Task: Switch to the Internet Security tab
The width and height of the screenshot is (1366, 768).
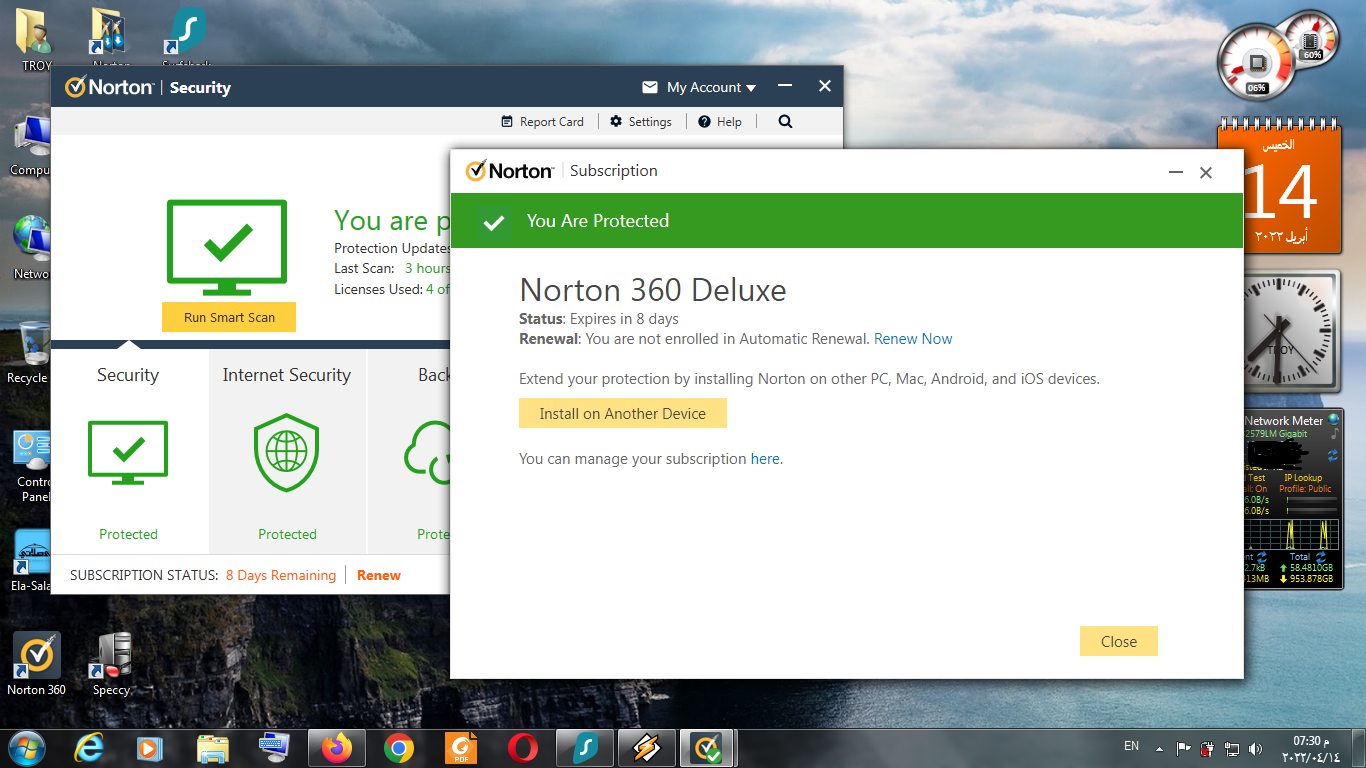Action: (x=287, y=375)
